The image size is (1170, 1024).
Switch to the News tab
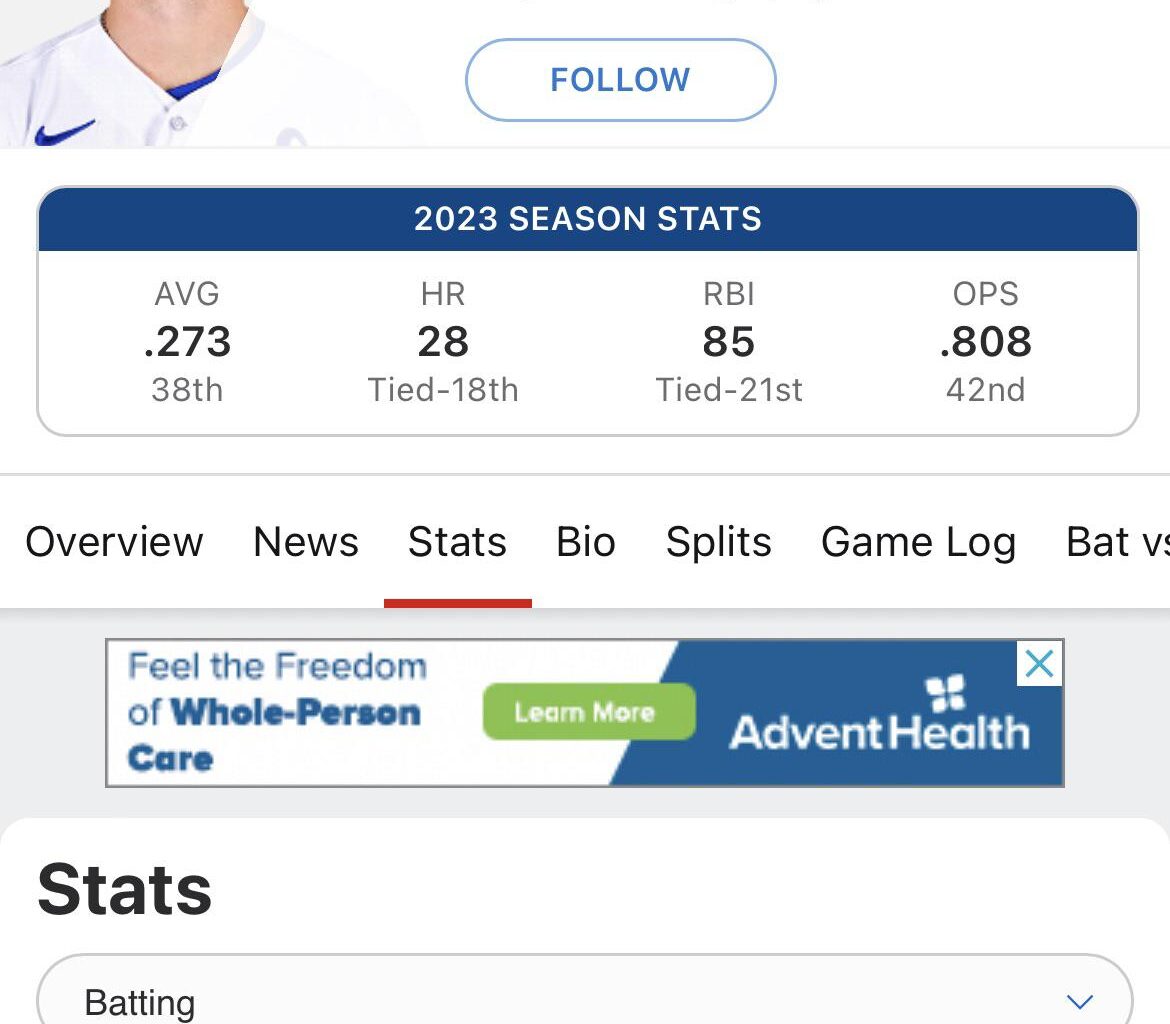pyautogui.click(x=305, y=542)
